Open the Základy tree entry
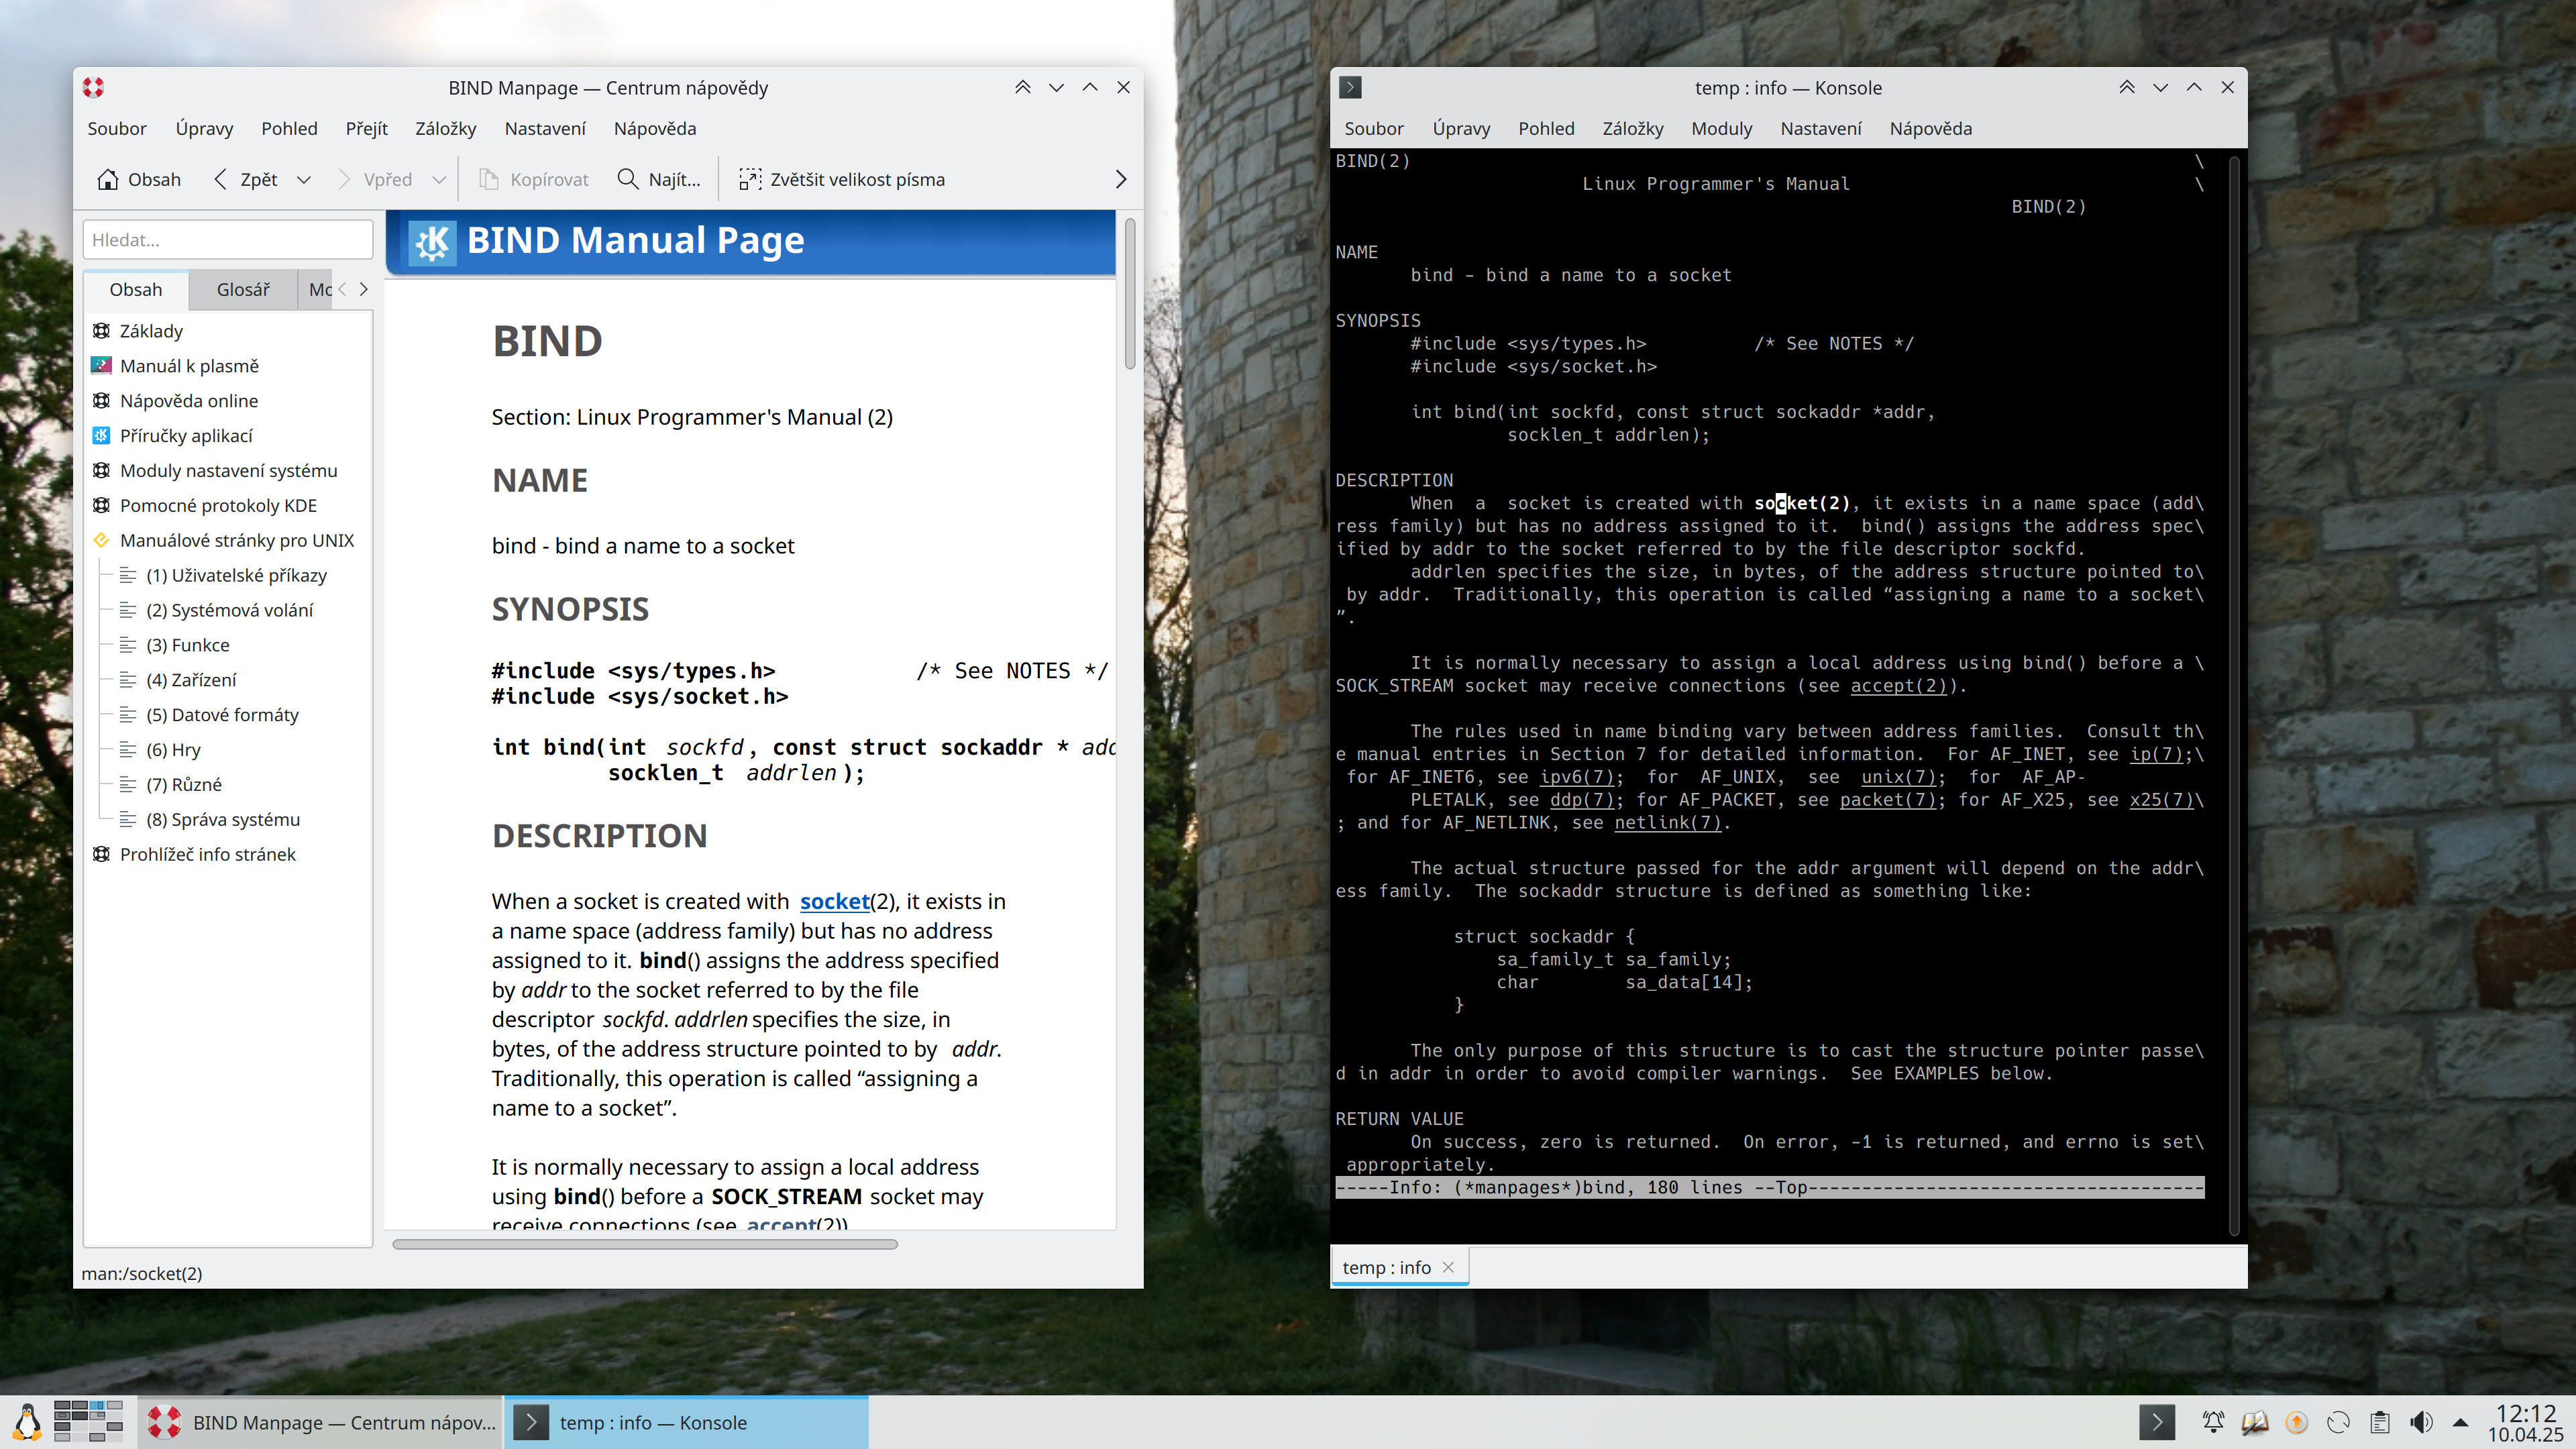This screenshot has width=2576, height=1449. (x=151, y=331)
